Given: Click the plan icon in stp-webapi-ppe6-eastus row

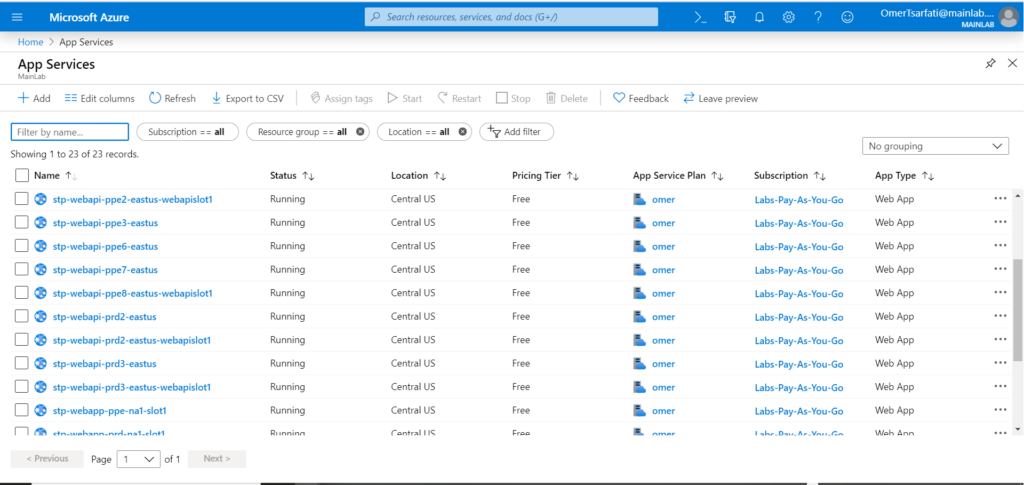Looking at the screenshot, I should coord(639,246).
